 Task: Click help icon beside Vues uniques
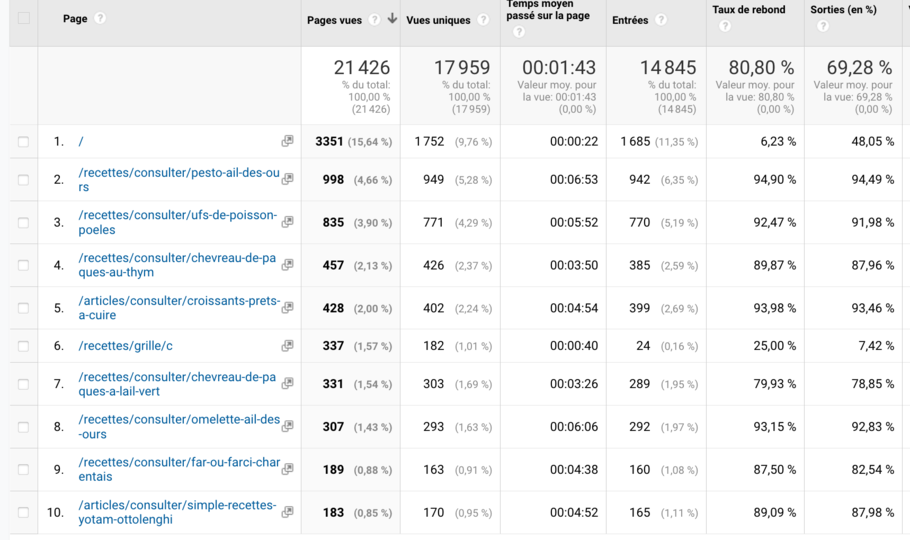[483, 20]
